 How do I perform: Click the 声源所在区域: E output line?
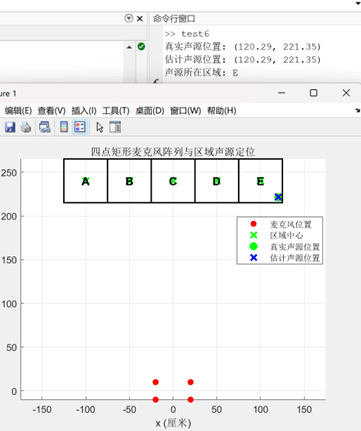[x=201, y=72]
